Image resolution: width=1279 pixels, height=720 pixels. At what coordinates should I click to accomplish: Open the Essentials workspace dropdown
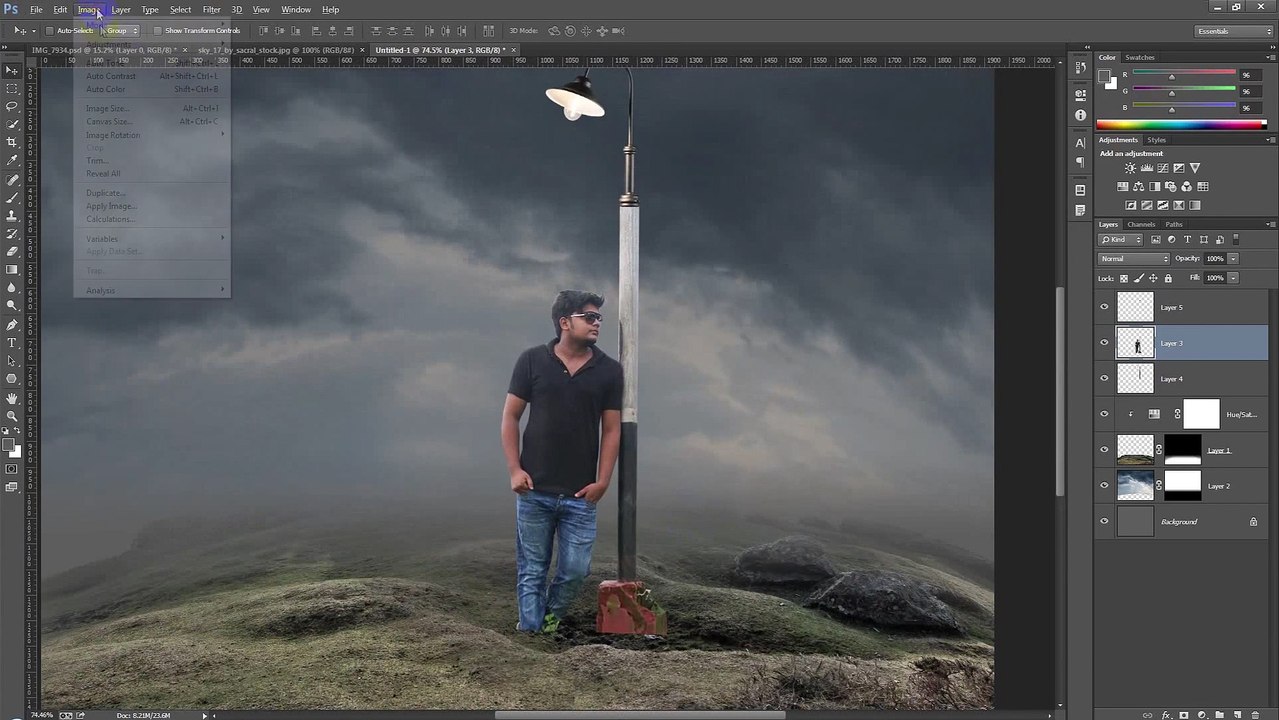(x=1234, y=31)
